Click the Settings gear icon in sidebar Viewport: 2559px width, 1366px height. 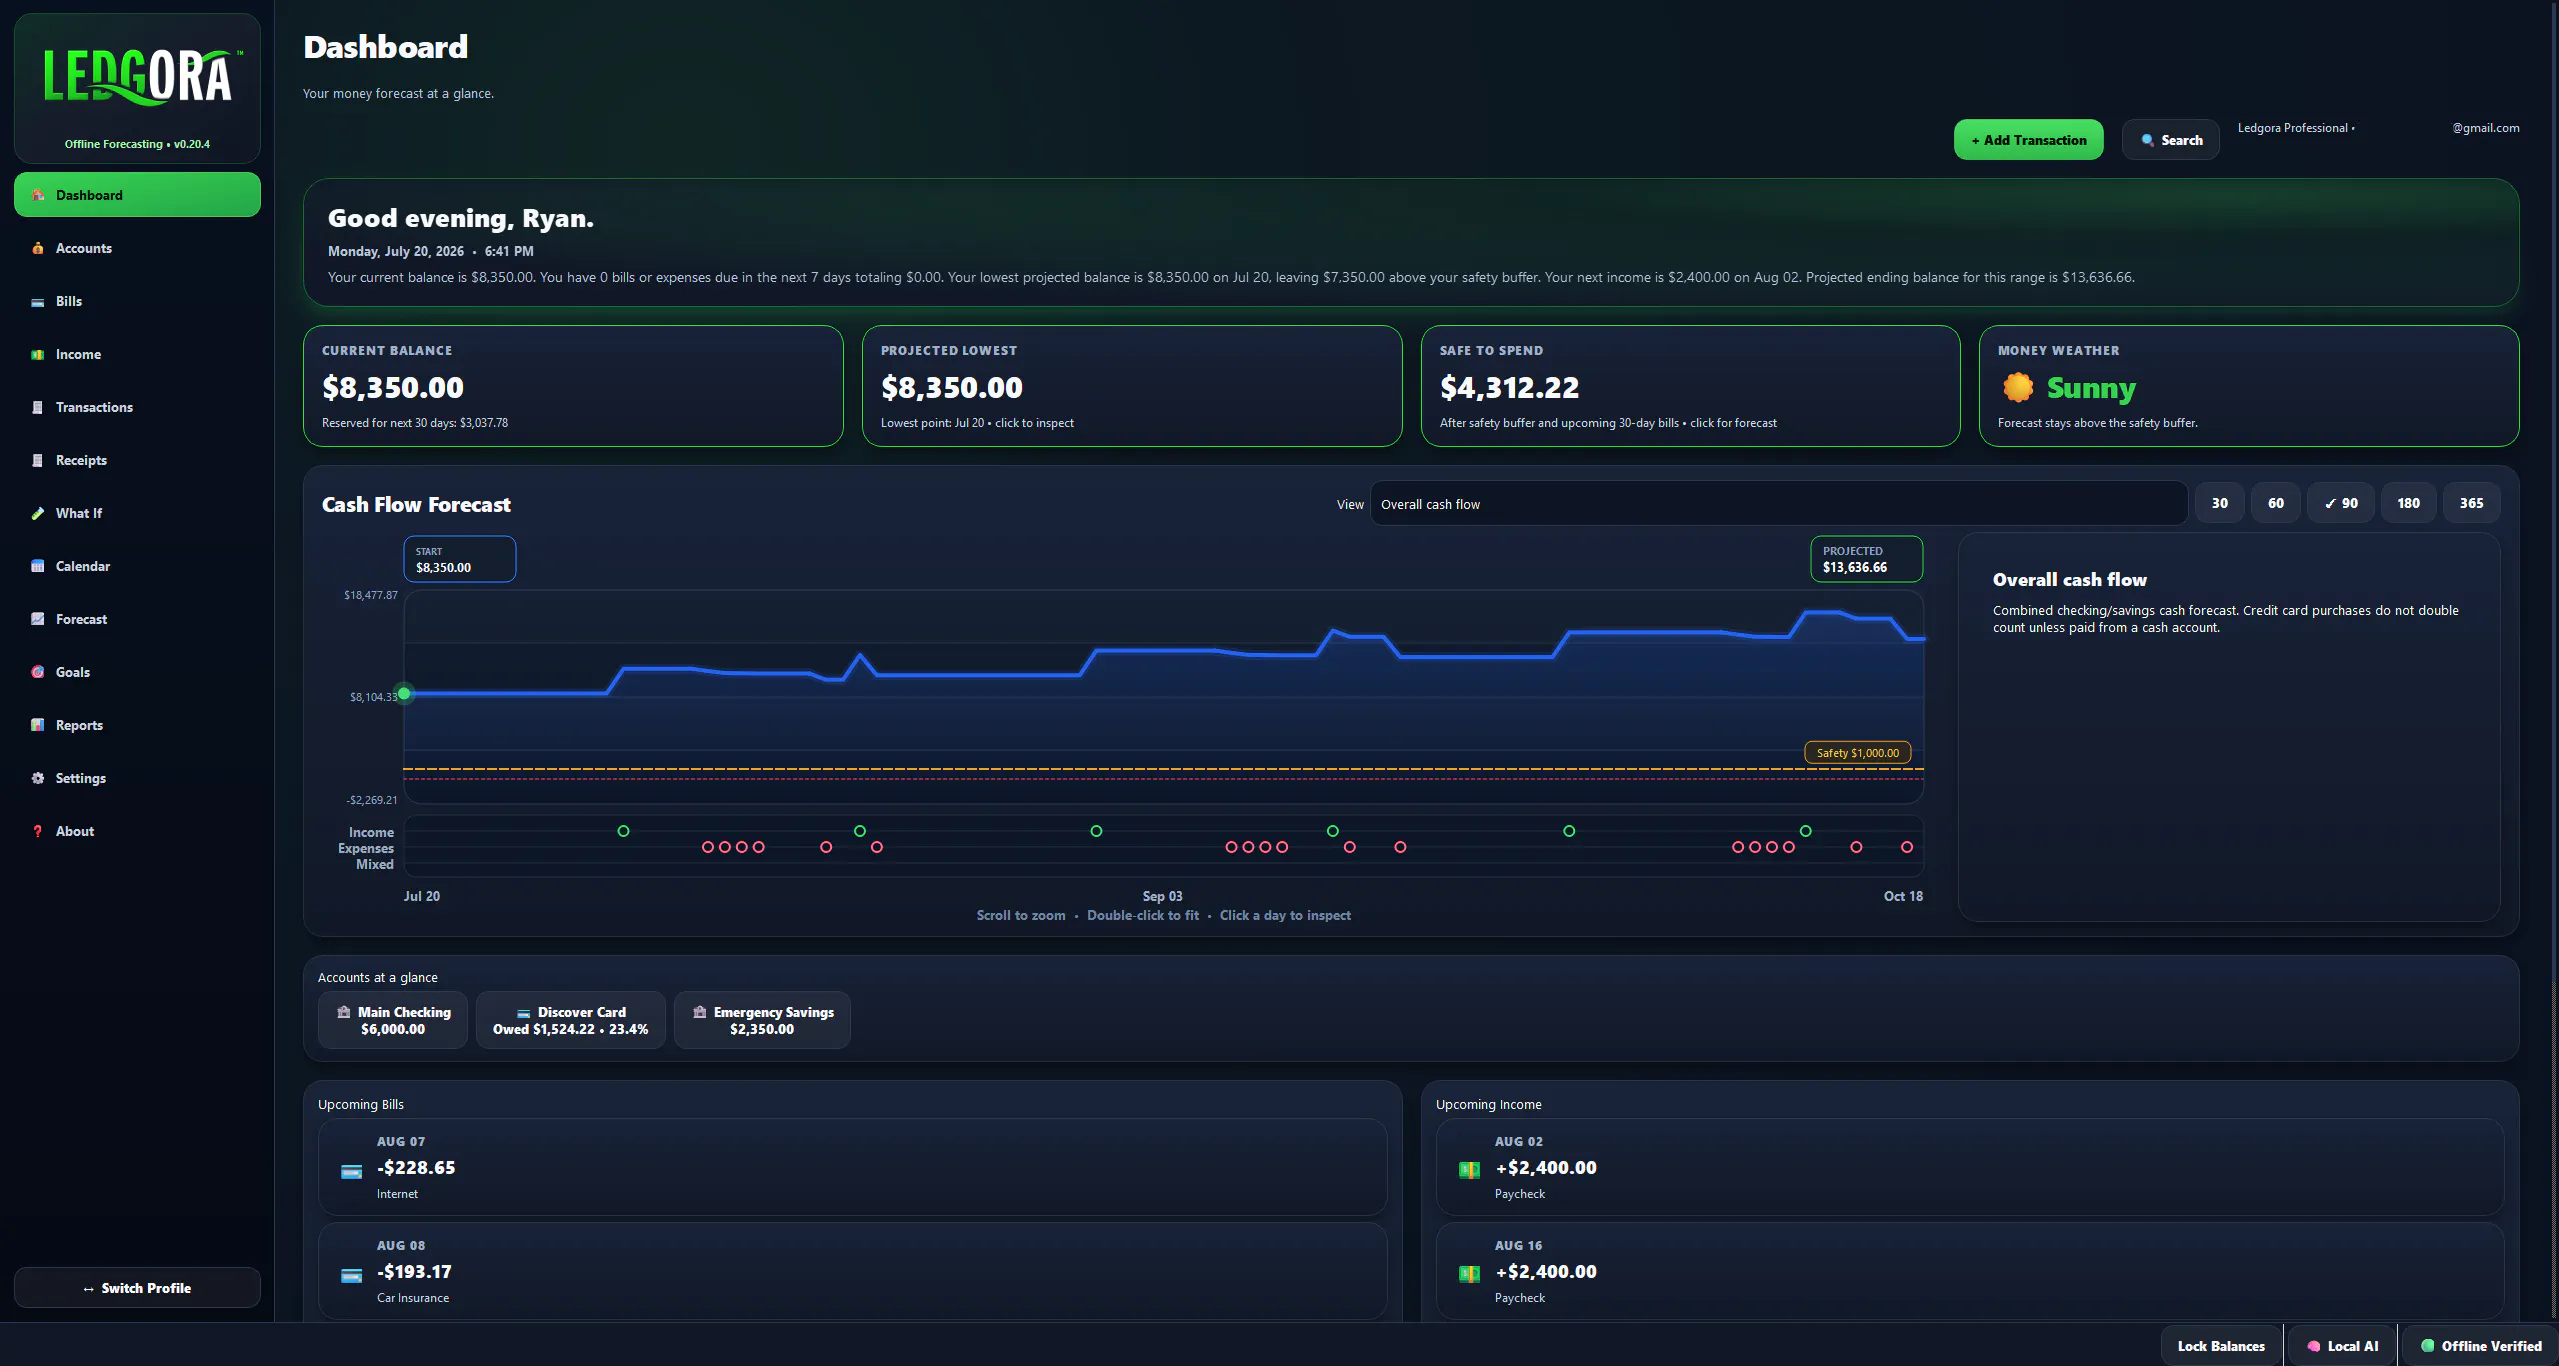click(38, 778)
